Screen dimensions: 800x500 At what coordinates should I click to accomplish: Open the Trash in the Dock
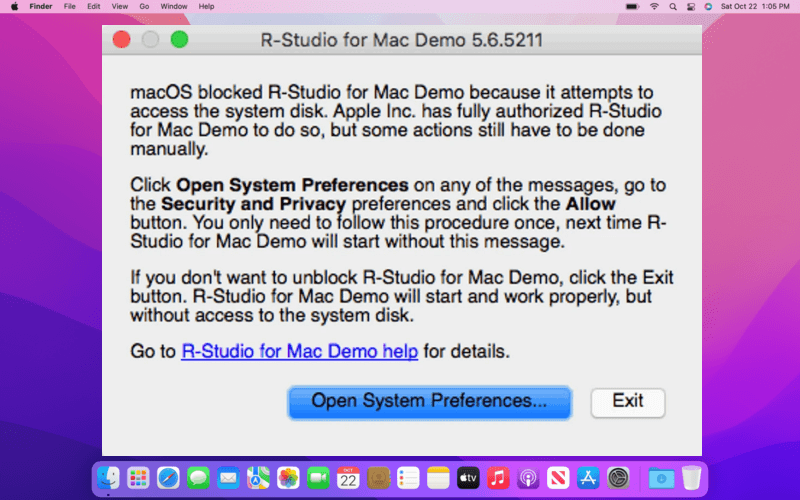[x=691, y=479]
